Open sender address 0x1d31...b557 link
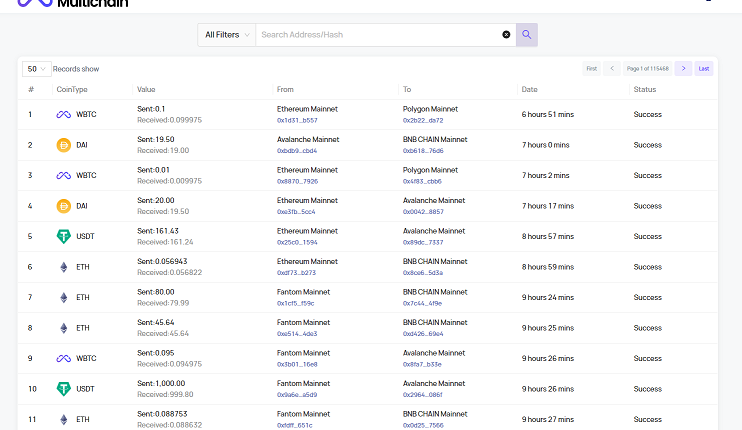Image resolution: width=742 pixels, height=430 pixels. point(297,120)
